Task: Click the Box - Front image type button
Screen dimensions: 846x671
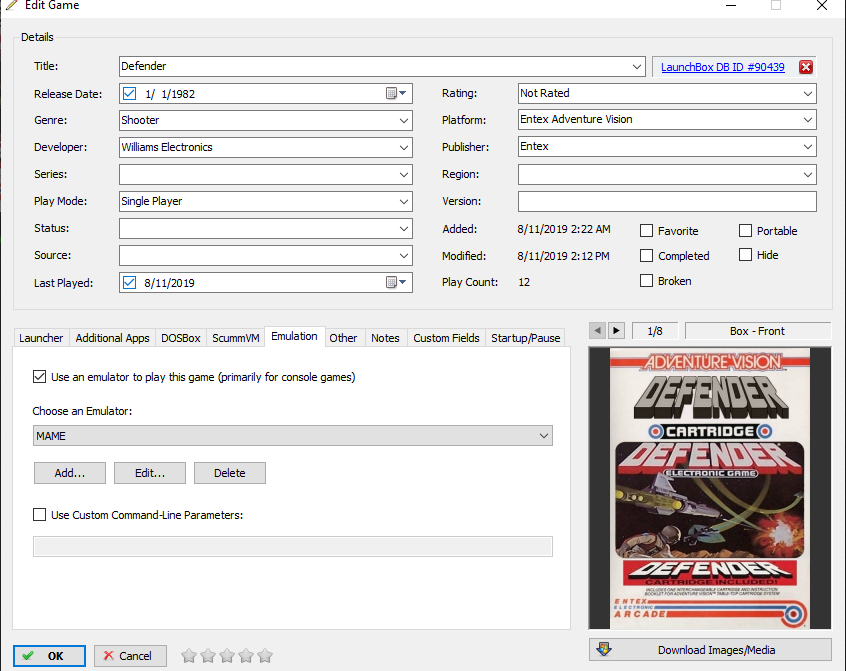Action: pos(758,331)
